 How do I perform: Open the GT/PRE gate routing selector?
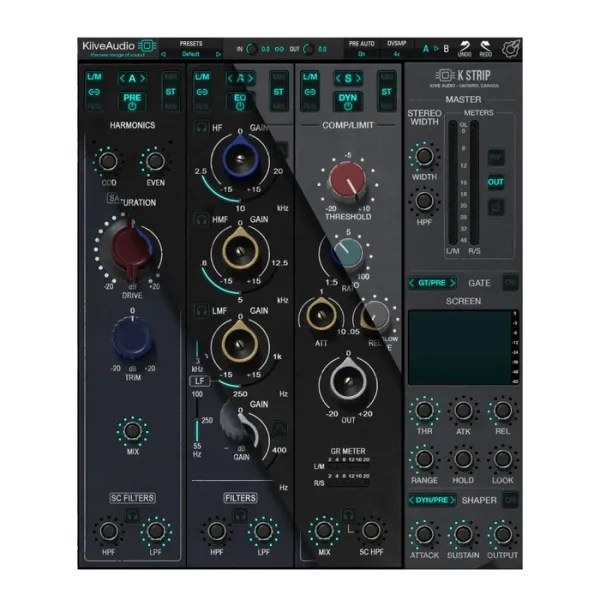(433, 283)
